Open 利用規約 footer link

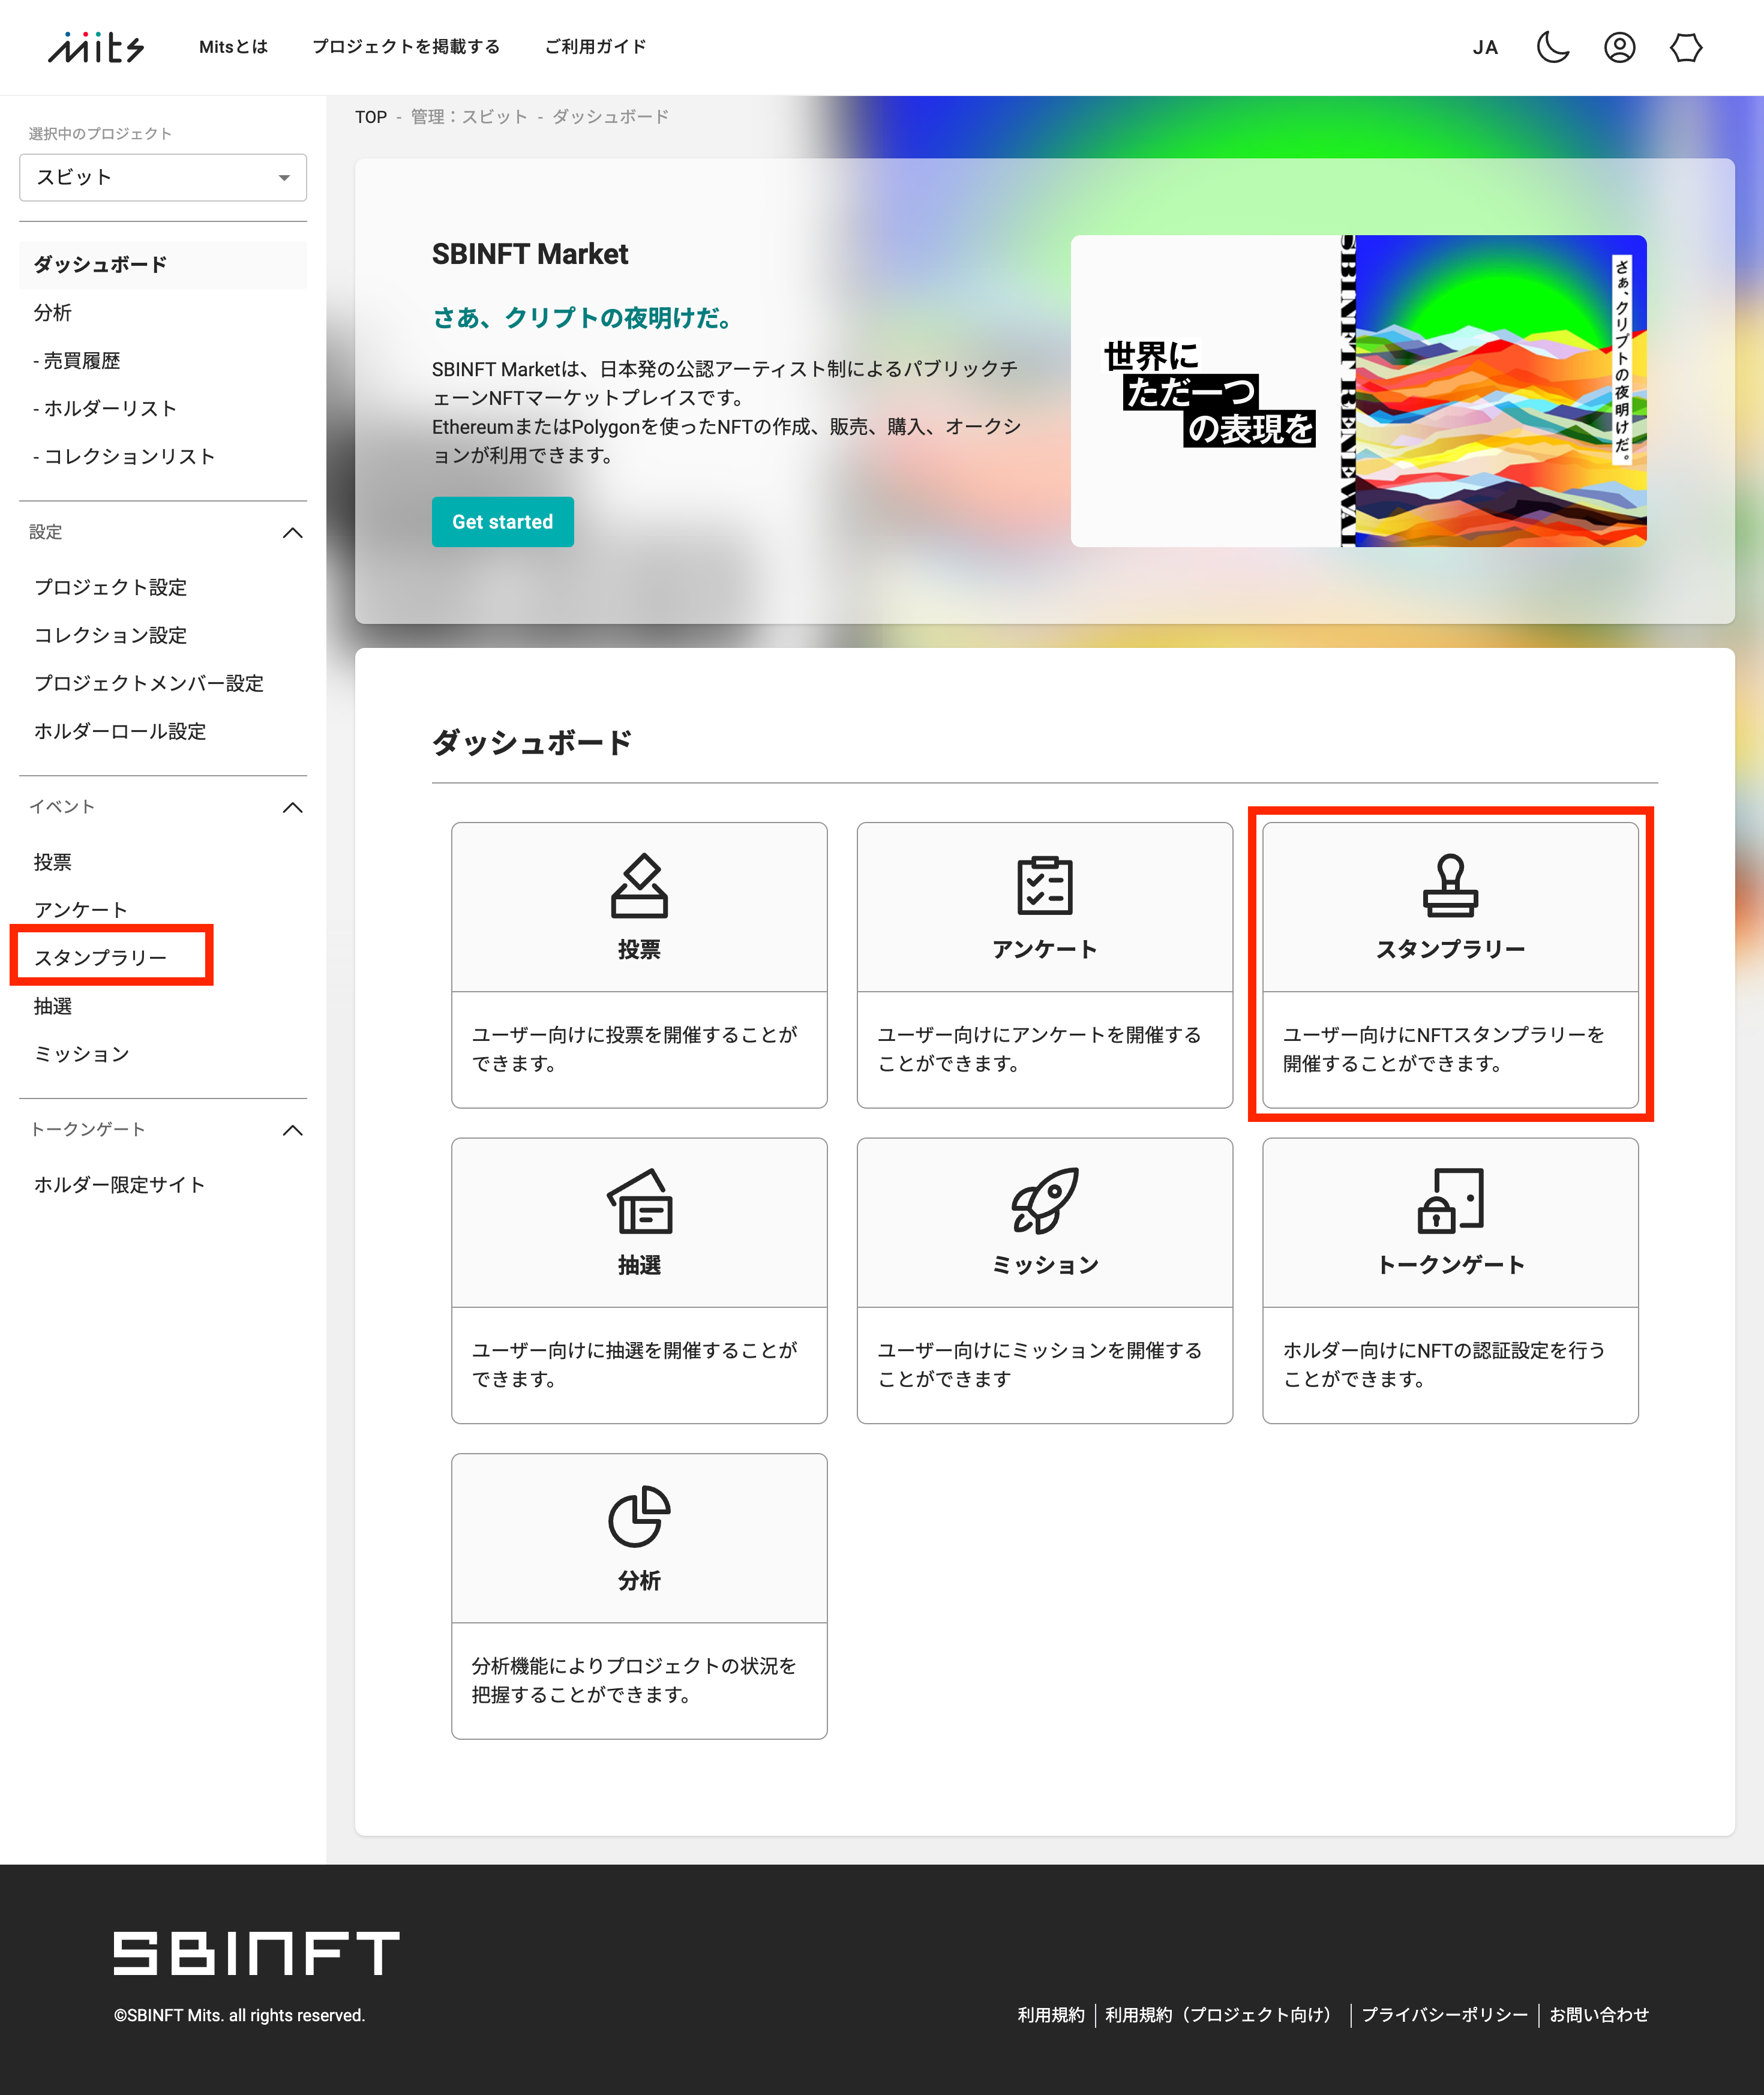(1050, 2015)
